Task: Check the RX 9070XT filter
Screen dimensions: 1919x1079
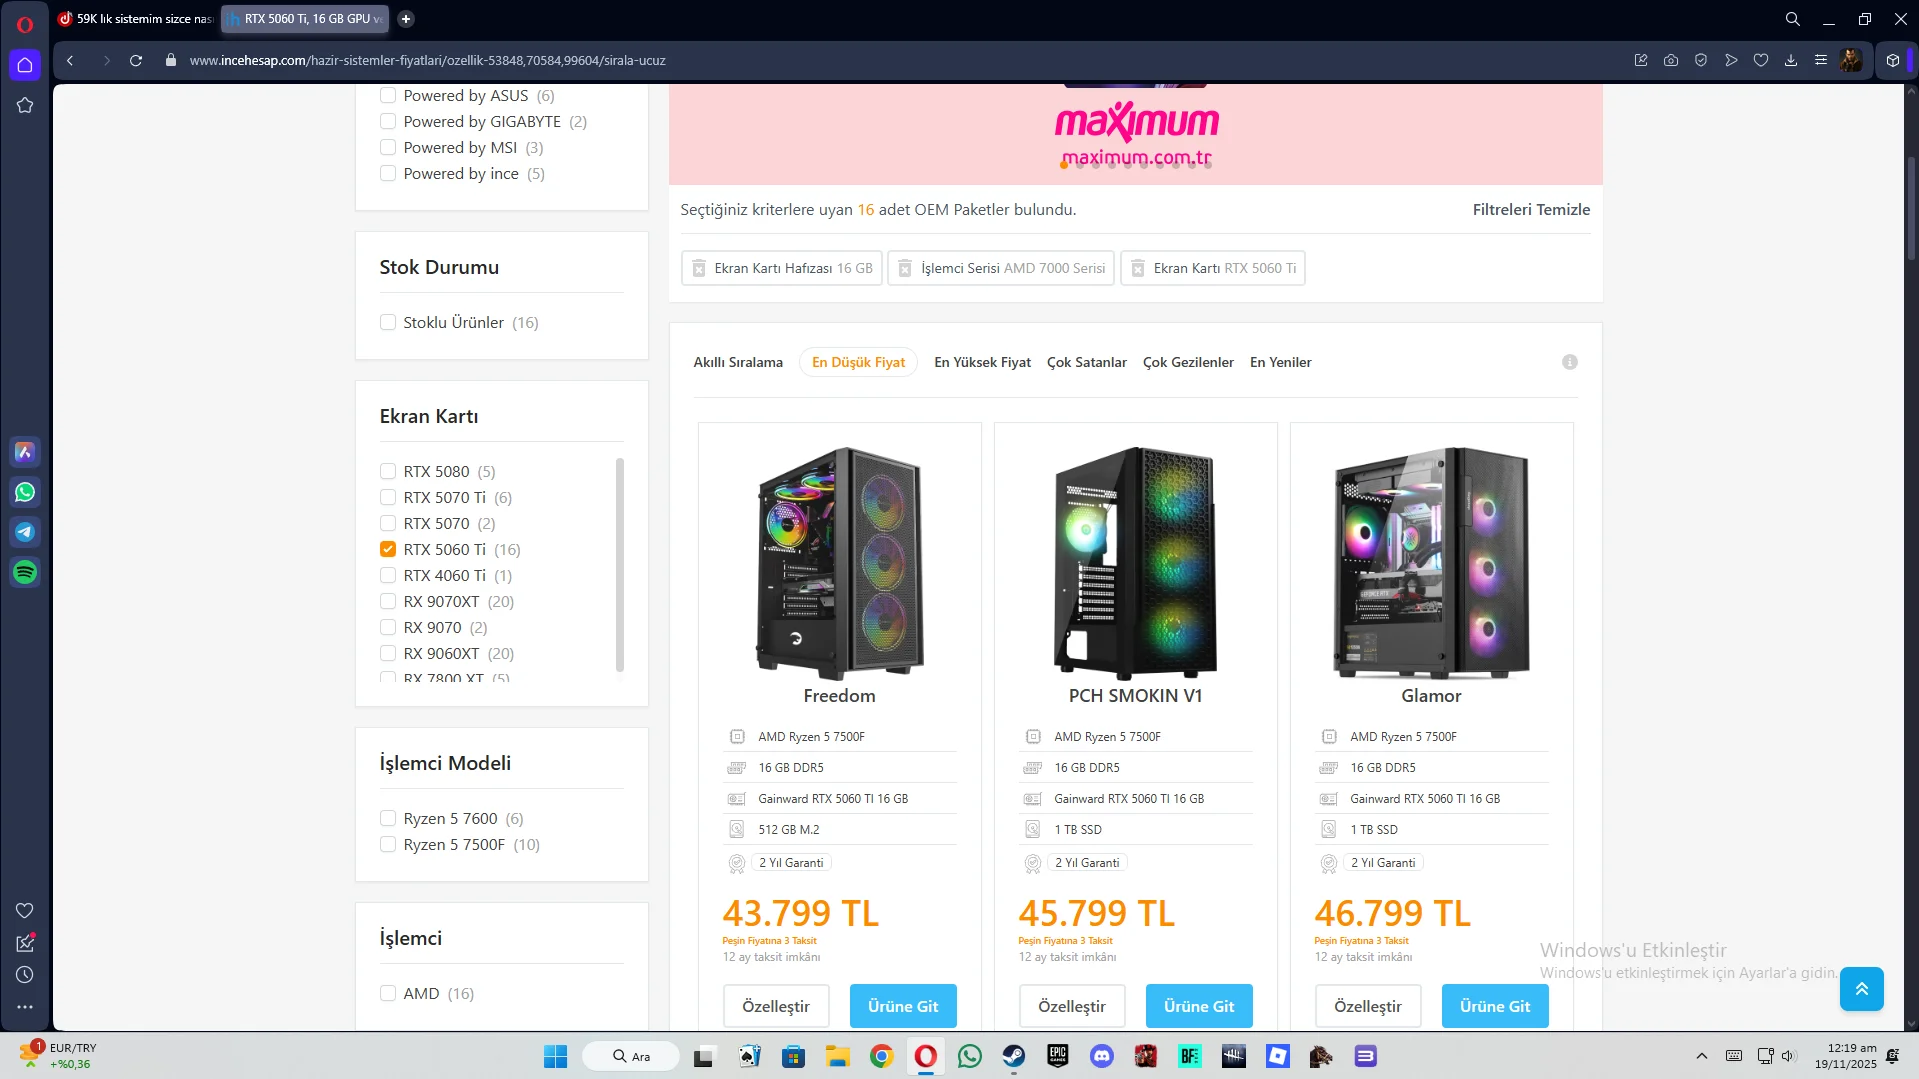Action: pyautogui.click(x=388, y=602)
